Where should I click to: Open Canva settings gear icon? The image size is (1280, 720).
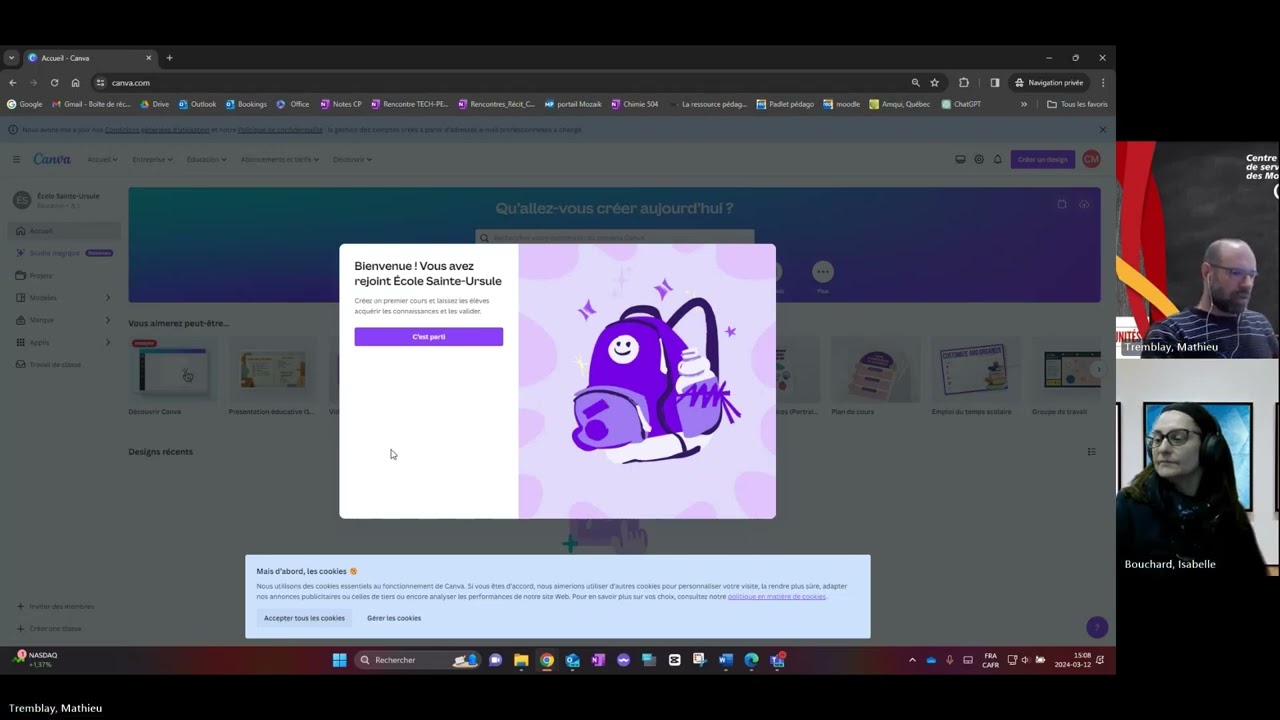[x=979, y=159]
